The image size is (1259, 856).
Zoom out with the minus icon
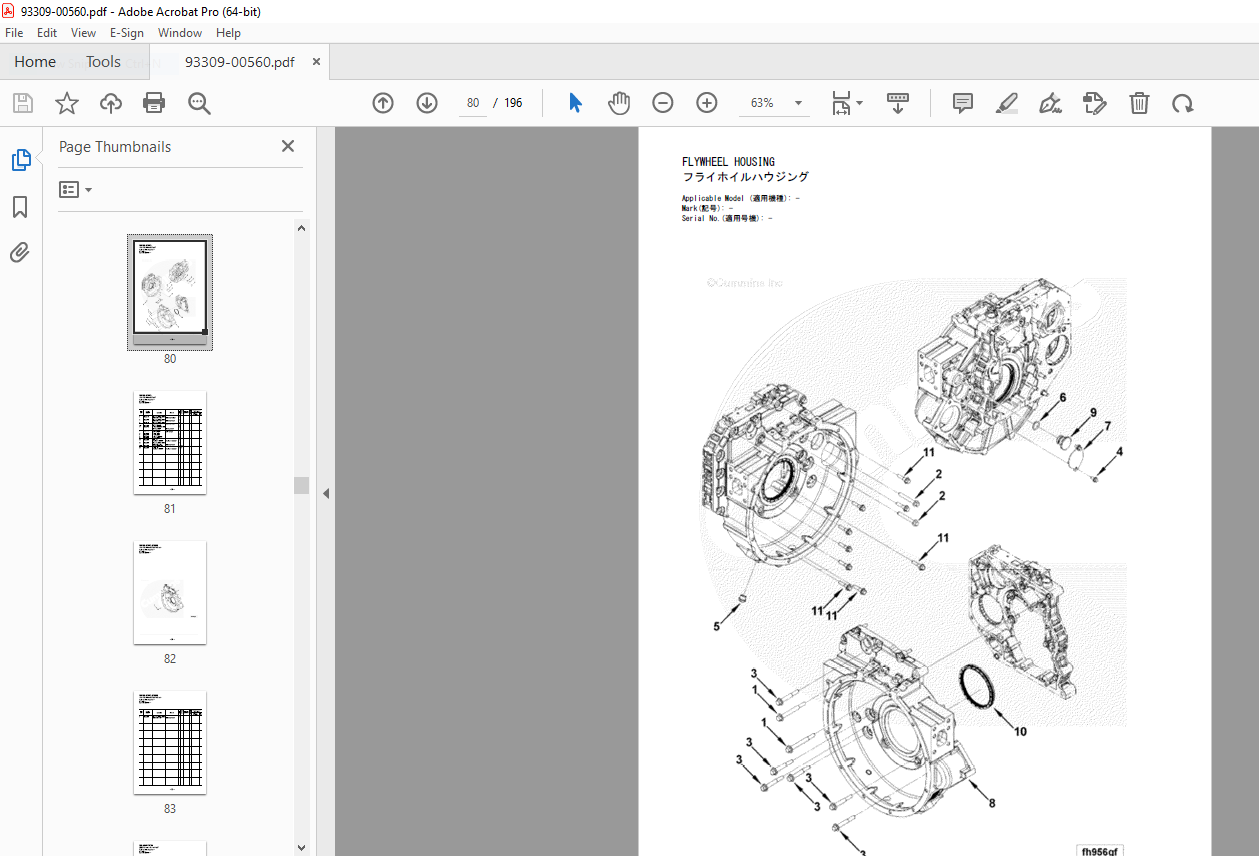[663, 103]
